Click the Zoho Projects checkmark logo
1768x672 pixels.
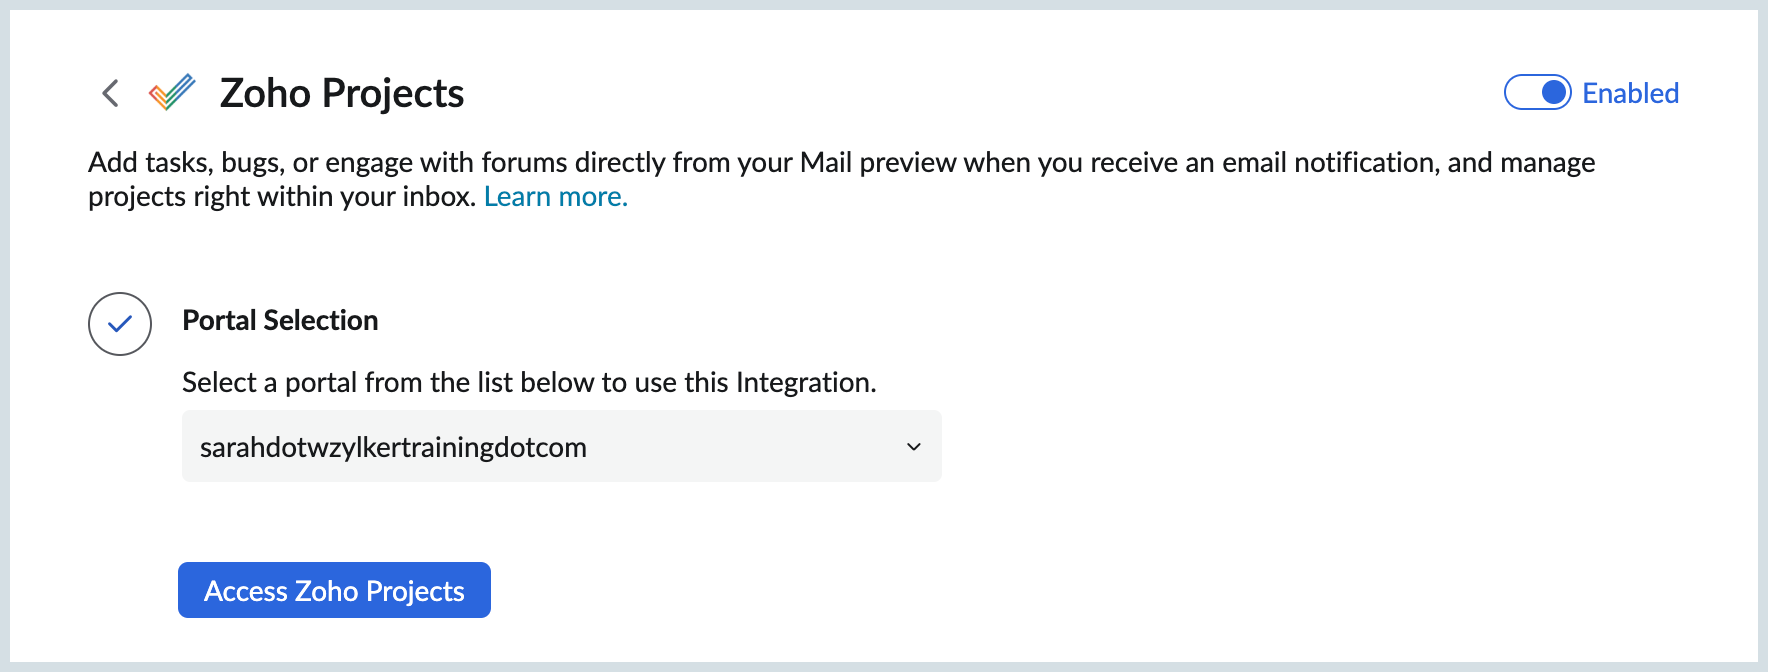(172, 93)
